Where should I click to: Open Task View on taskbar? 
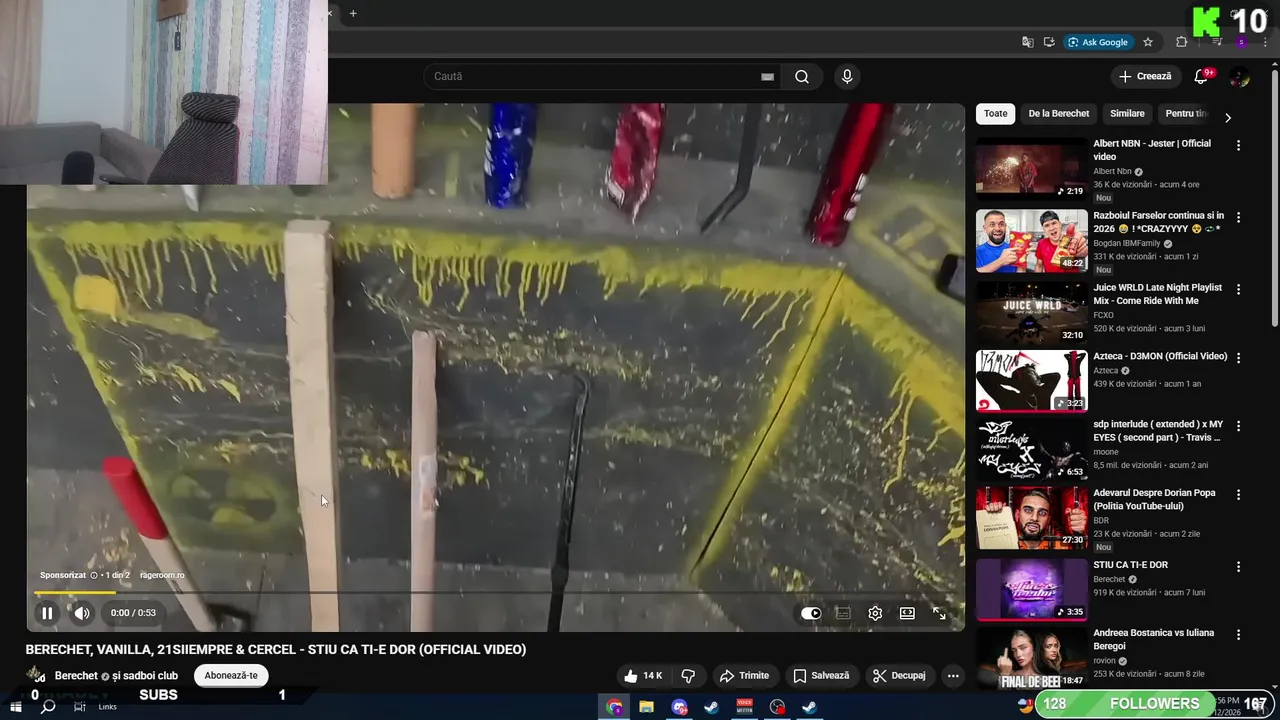tap(79, 707)
